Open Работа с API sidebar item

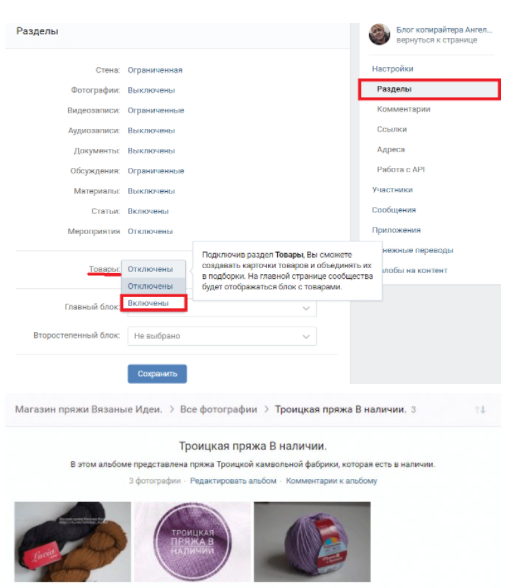(401, 170)
